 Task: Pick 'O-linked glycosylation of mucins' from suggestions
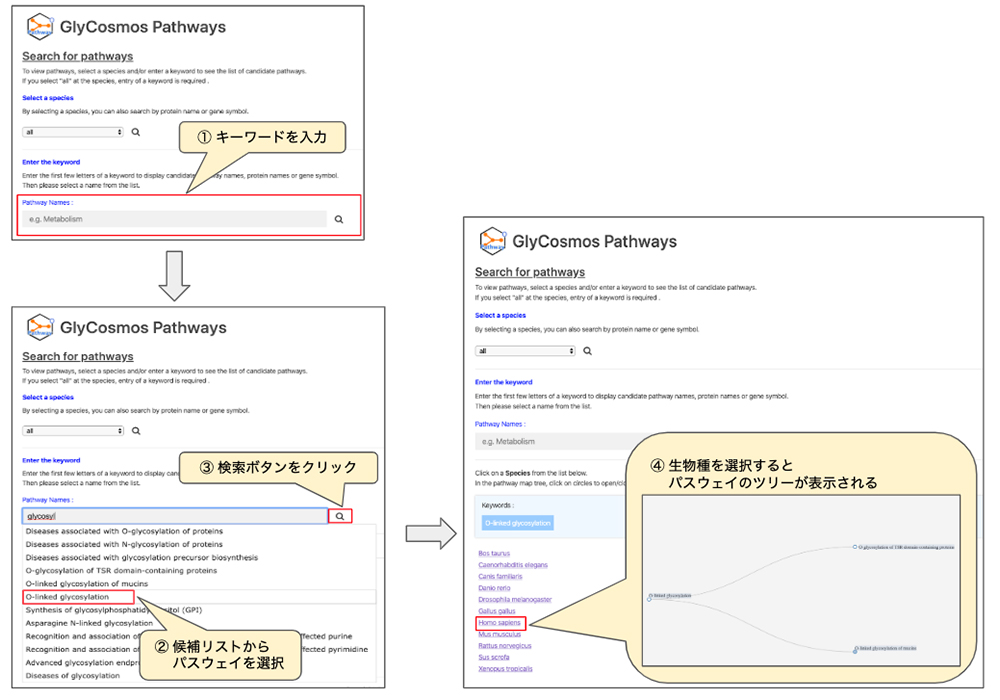pos(87,583)
